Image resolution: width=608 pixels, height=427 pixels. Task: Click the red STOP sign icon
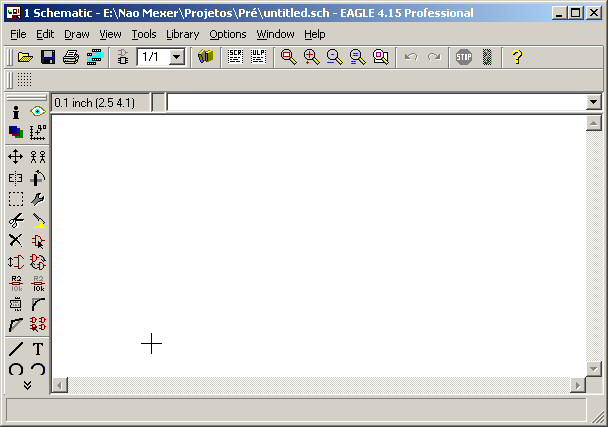[464, 57]
